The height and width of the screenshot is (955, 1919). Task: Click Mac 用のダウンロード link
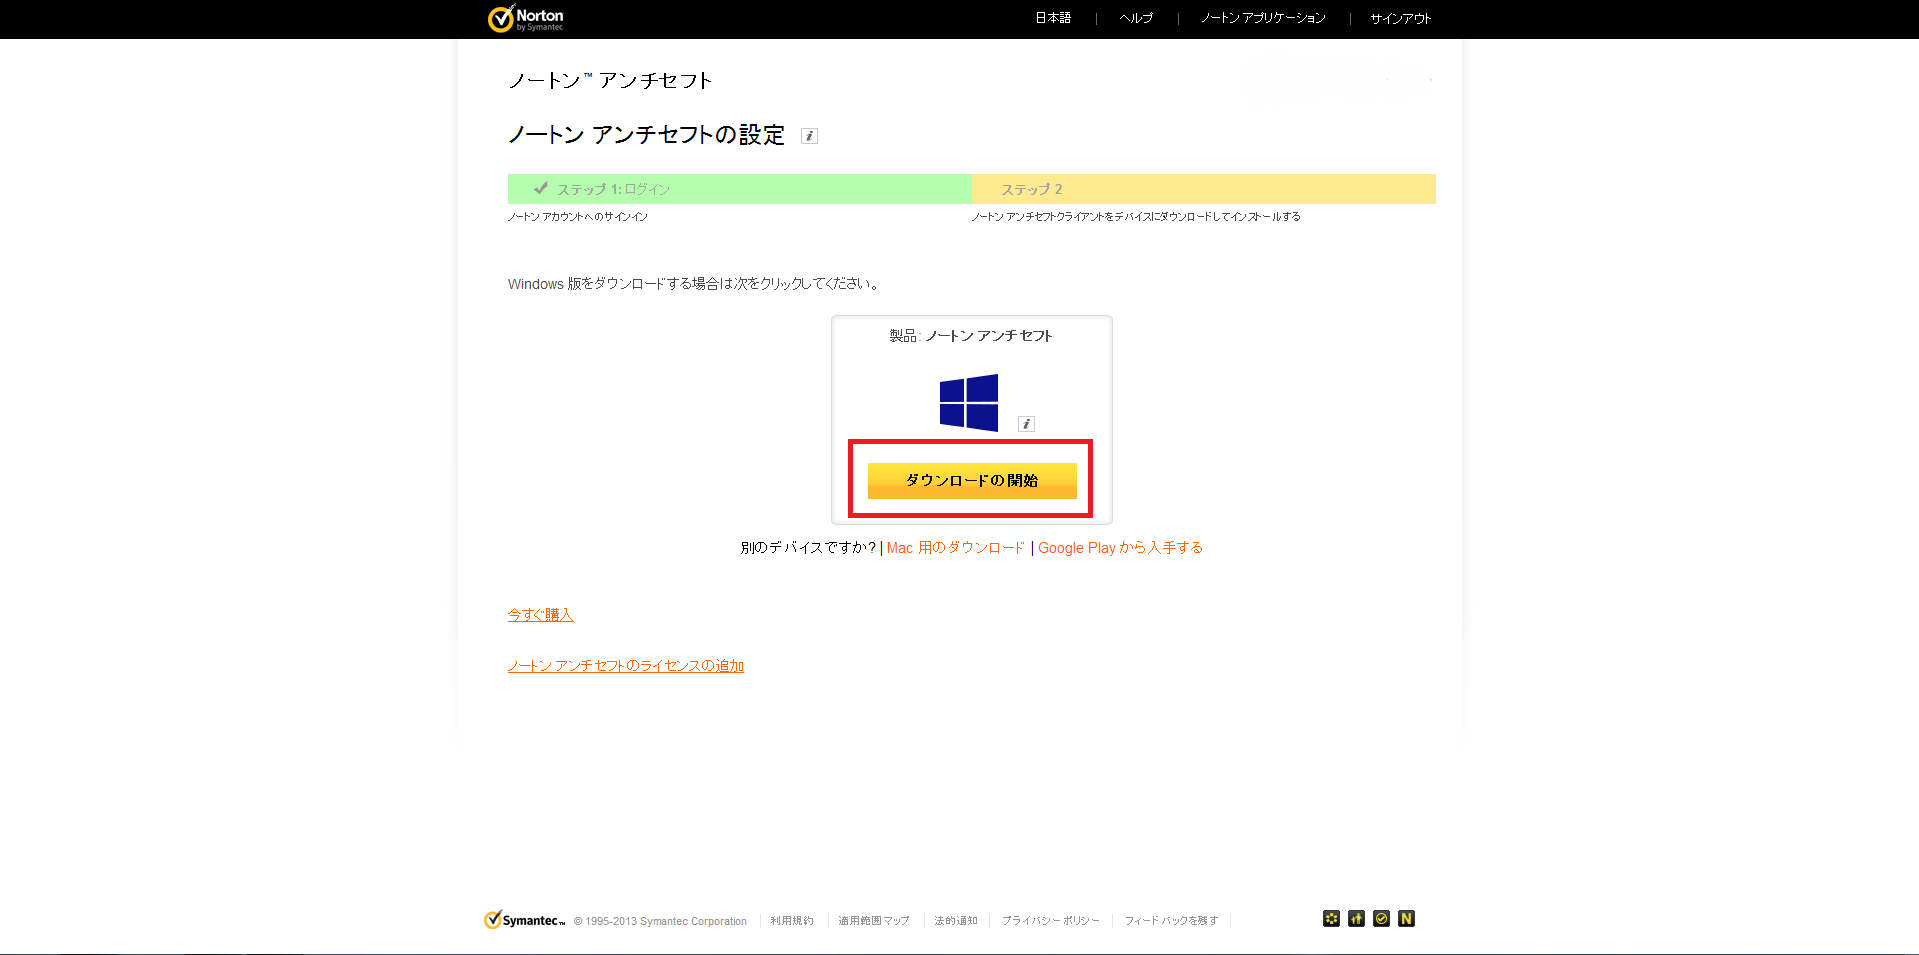coord(956,548)
